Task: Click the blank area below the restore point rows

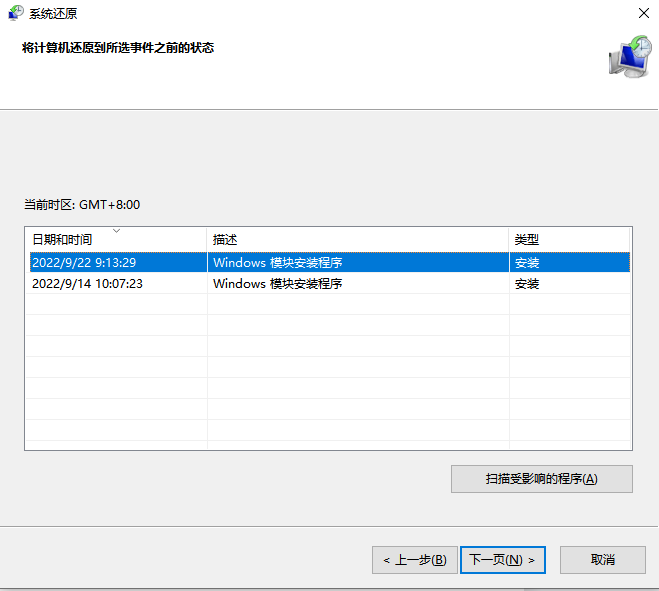Action: [x=328, y=380]
